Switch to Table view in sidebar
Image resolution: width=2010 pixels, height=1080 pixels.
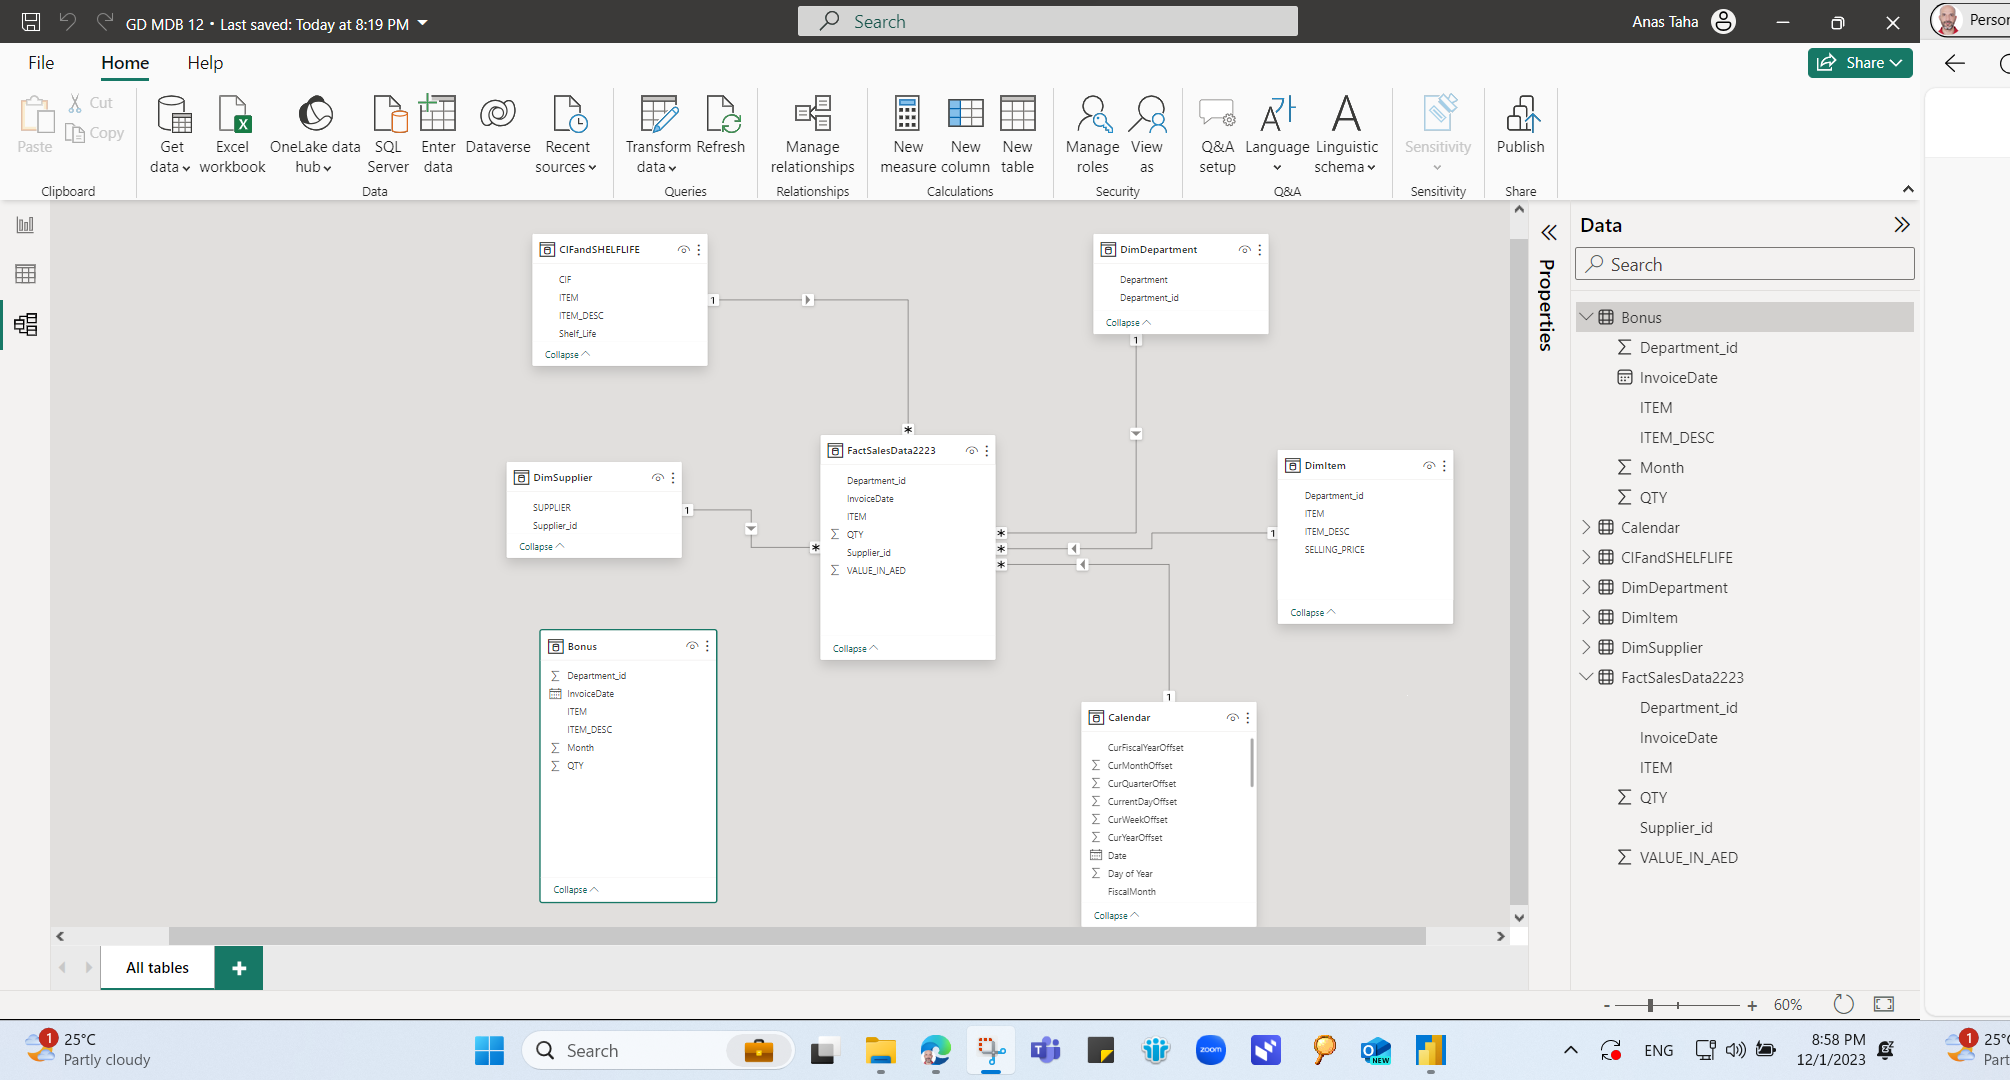pos(25,274)
